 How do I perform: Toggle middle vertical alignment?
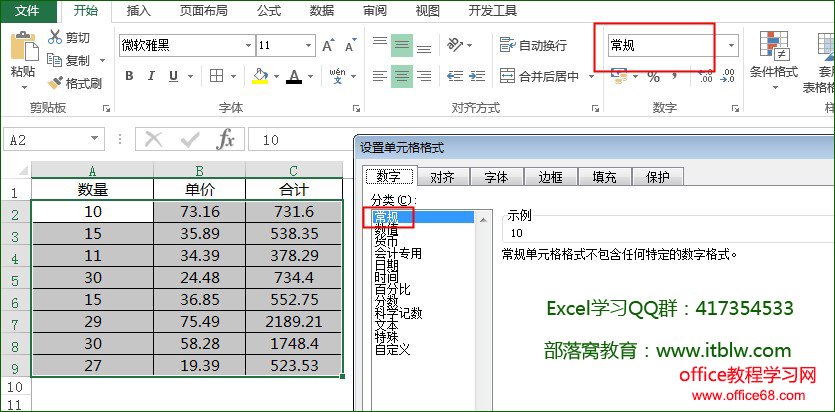click(402, 46)
